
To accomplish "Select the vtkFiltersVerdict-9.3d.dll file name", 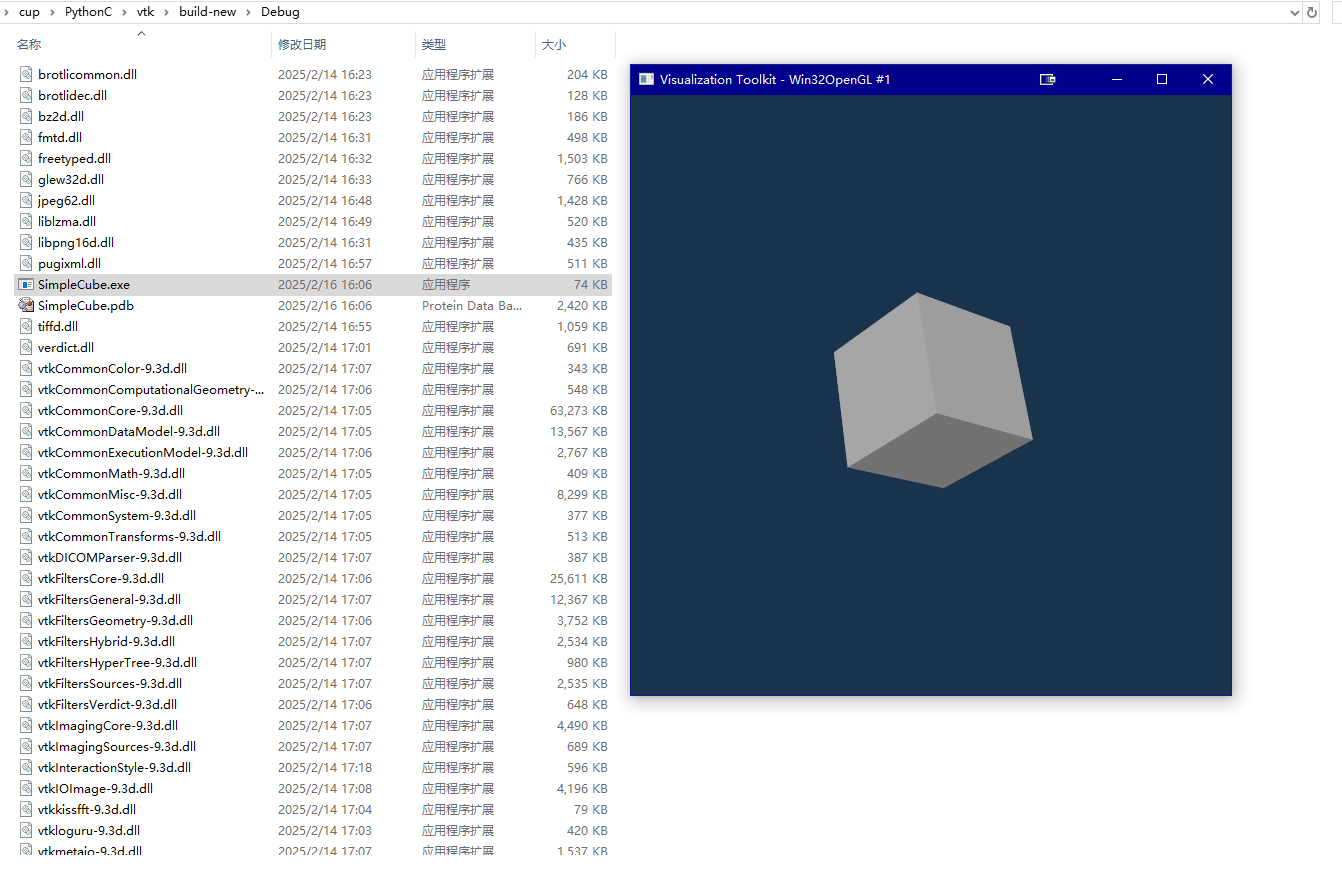I will (107, 704).
